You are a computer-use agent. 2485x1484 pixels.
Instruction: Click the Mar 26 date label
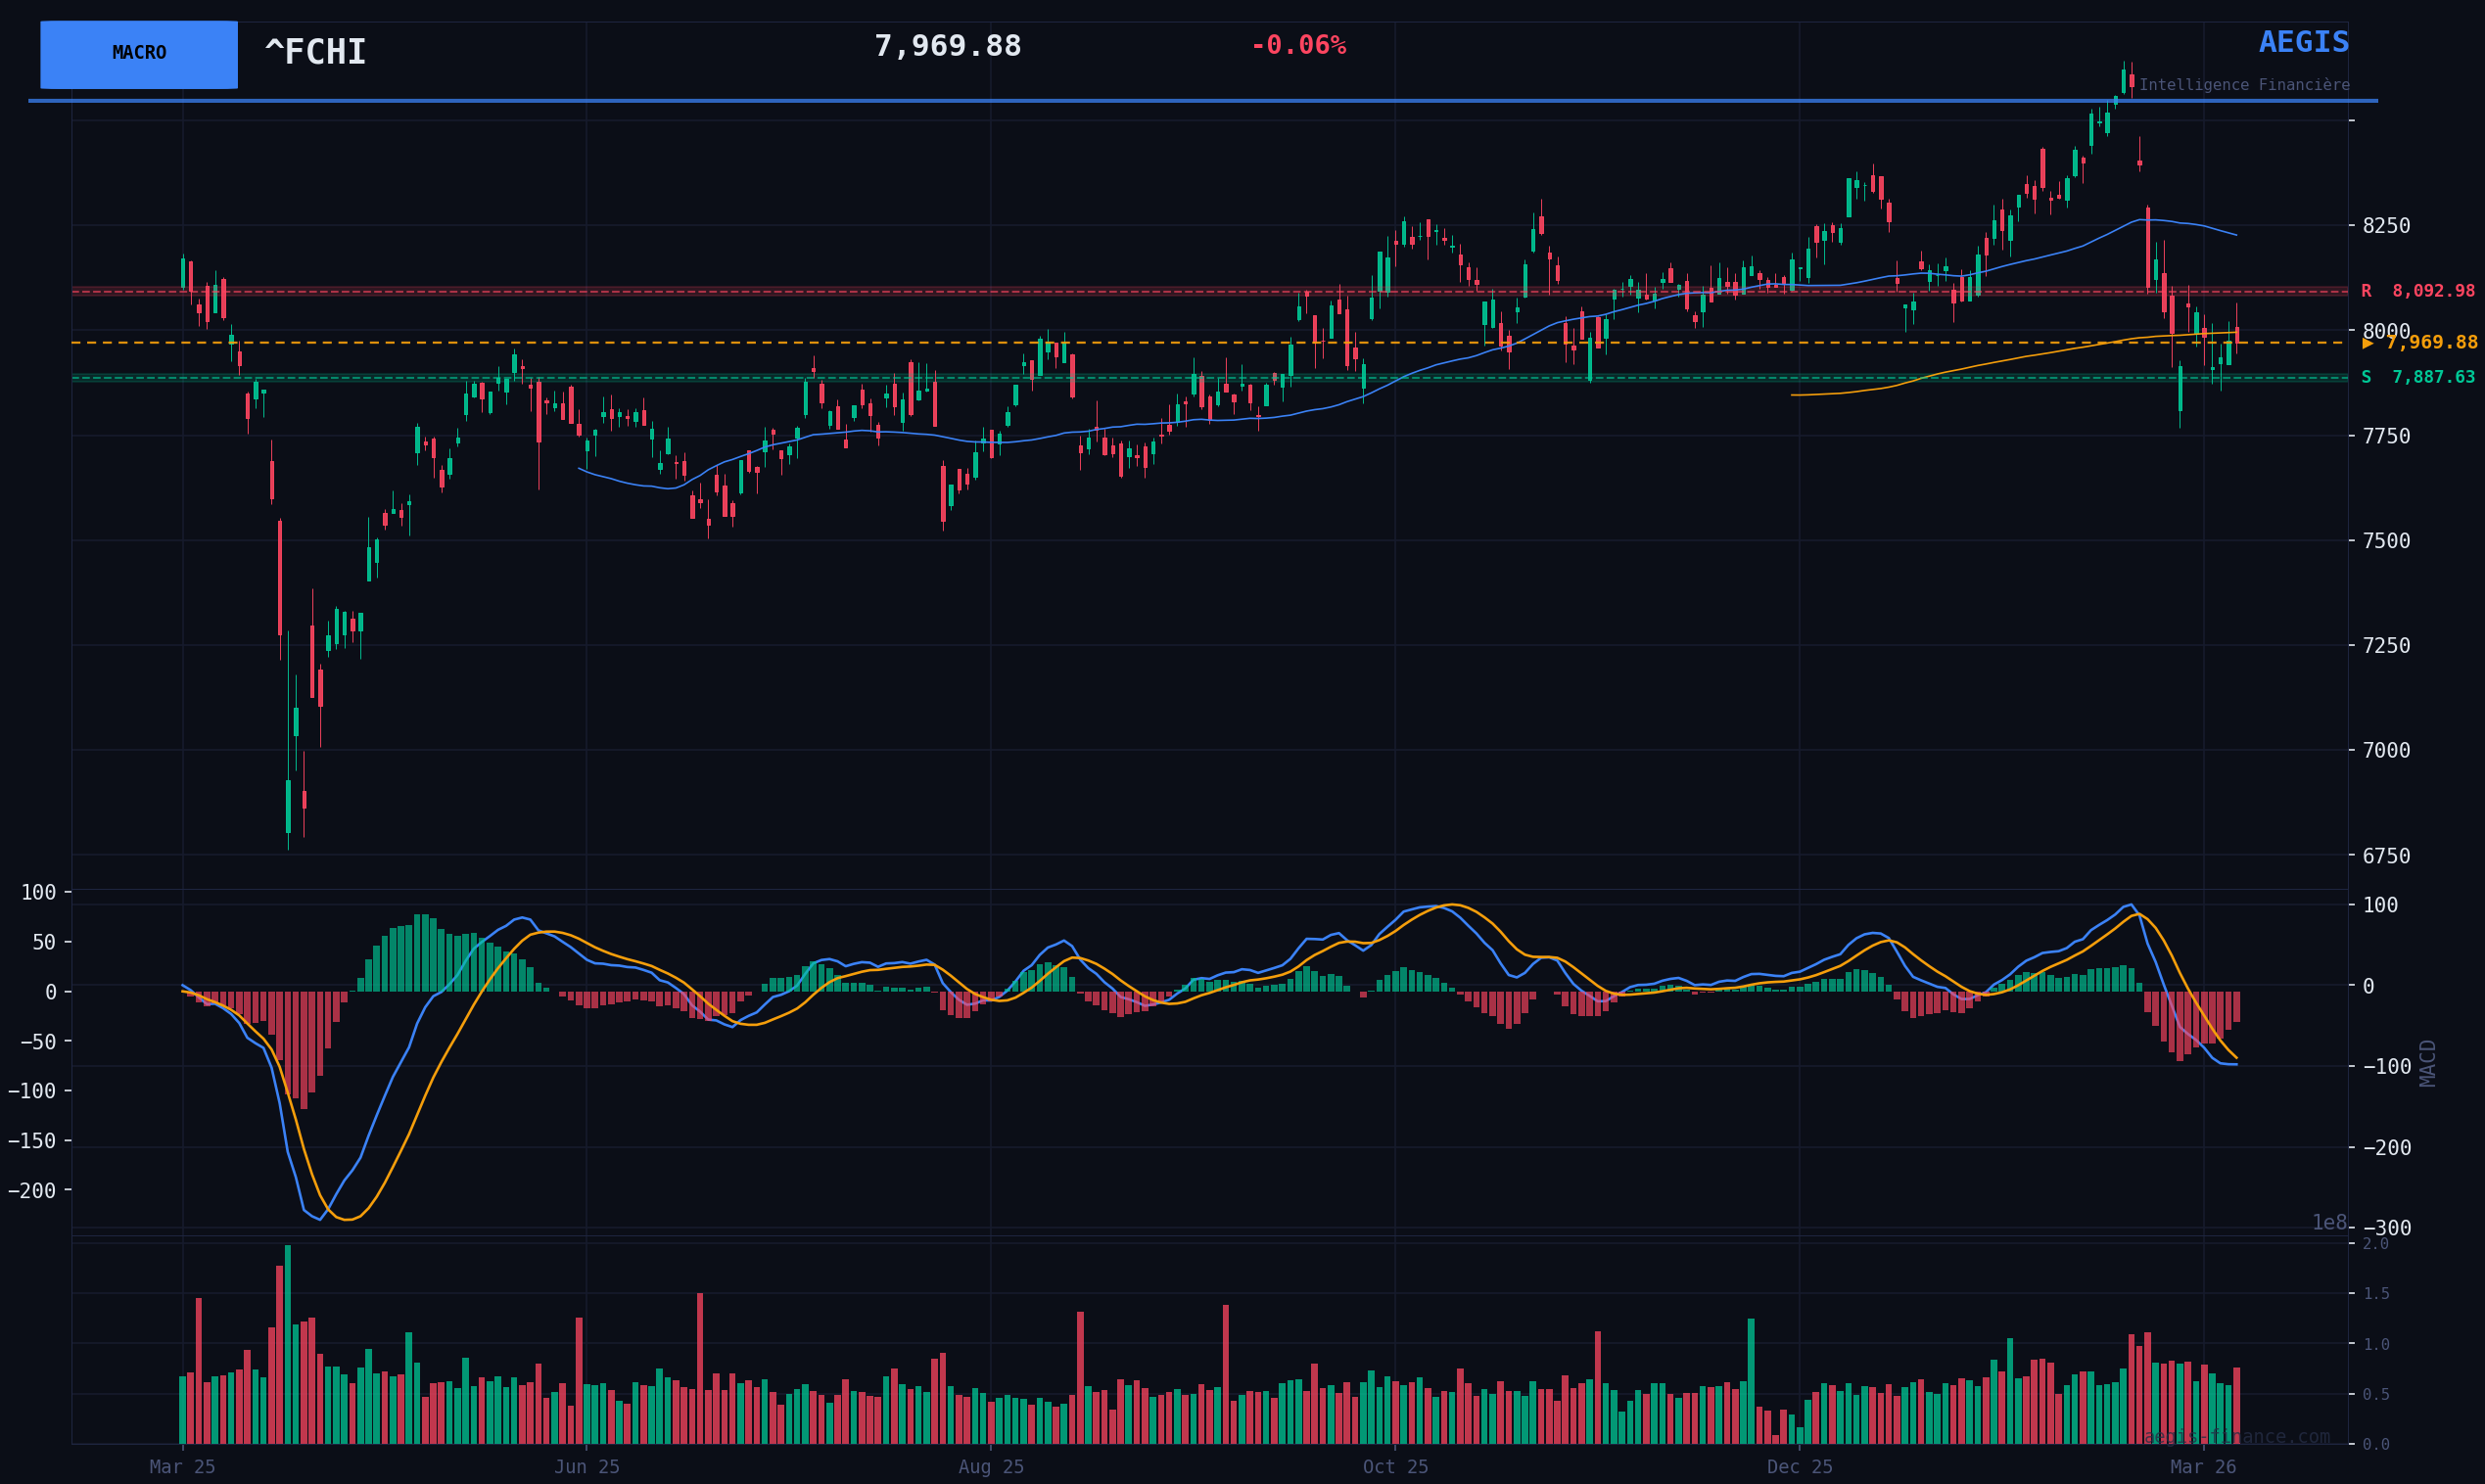coord(2203,1467)
